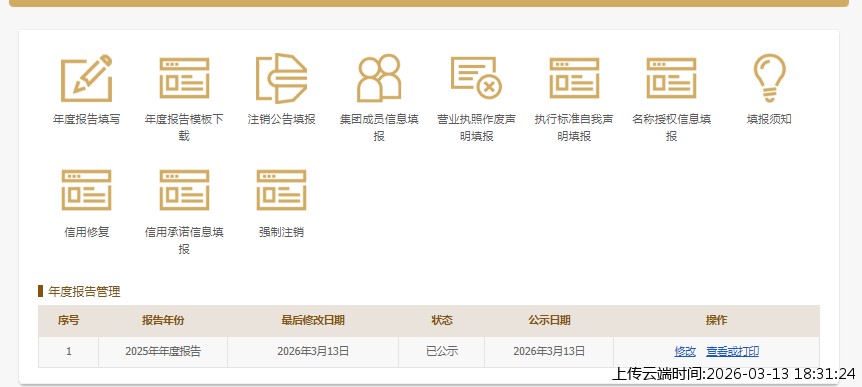Click the 集团成员信息填报 label text
The image size is (862, 387).
click(x=379, y=128)
